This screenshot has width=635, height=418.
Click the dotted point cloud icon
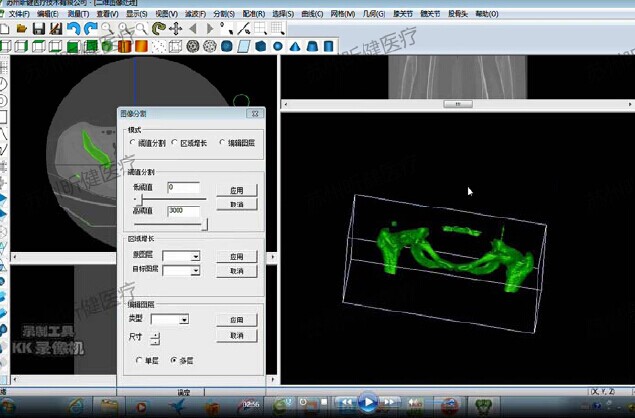(x=158, y=46)
